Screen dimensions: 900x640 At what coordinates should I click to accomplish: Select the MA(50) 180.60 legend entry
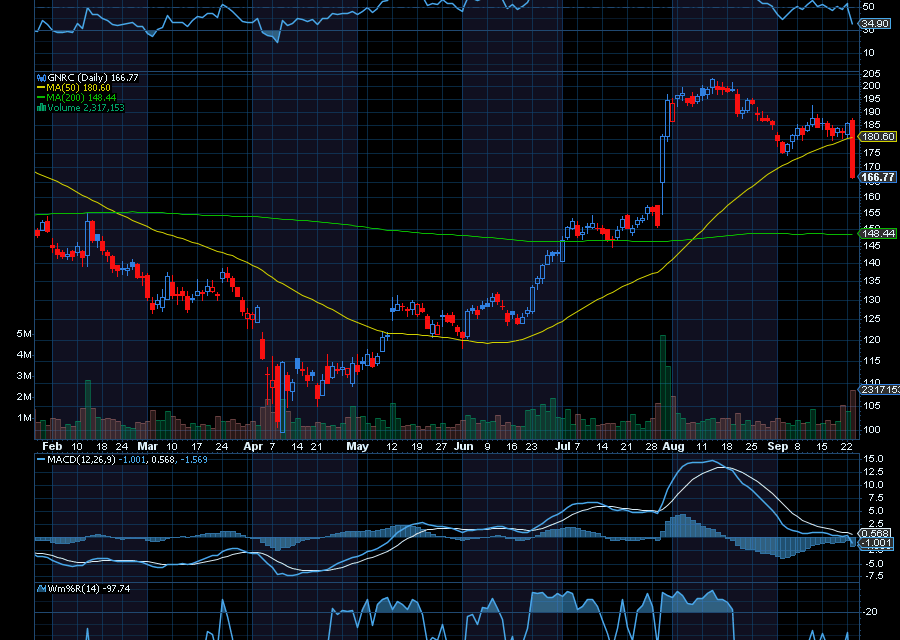[79, 88]
